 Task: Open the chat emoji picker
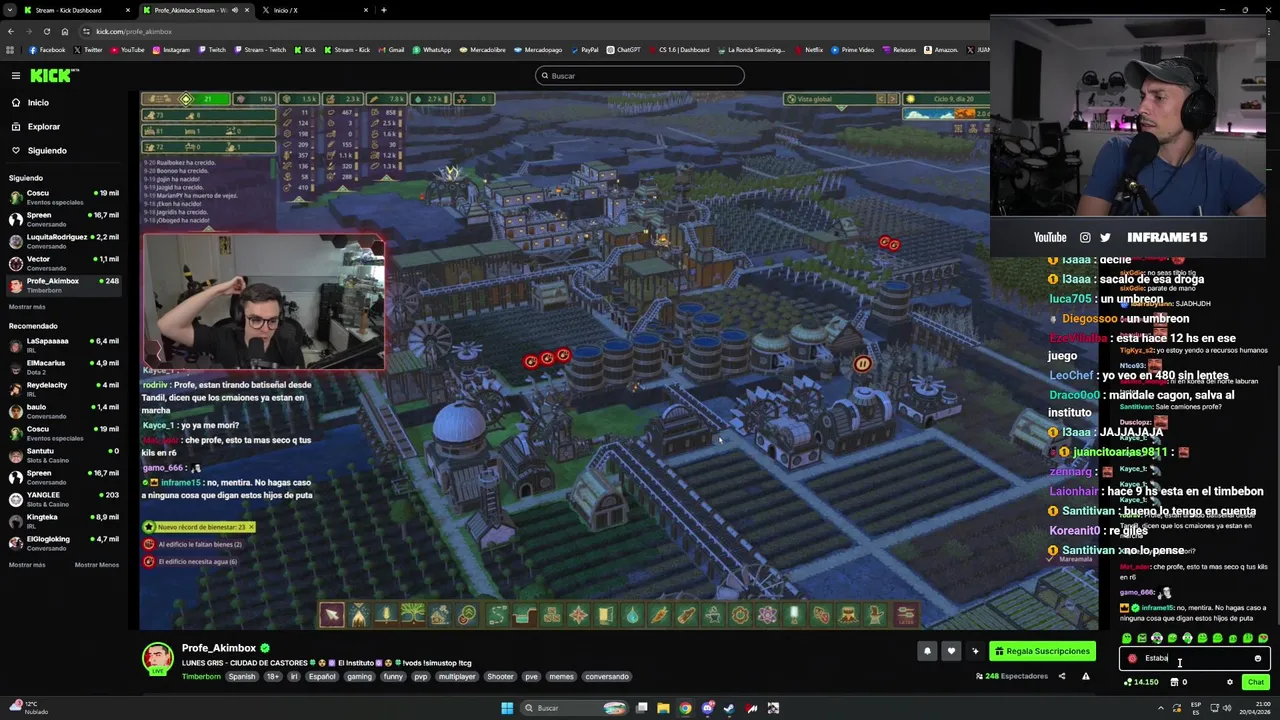tap(1257, 659)
